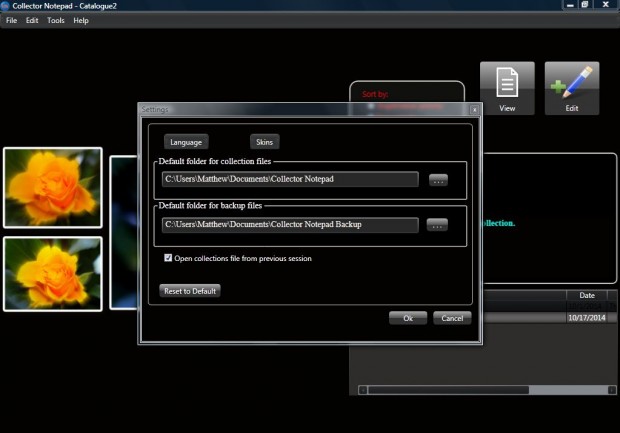Click the left arrow of the horizontal scrollbar
This screenshot has width=620, height=433.
(x=363, y=389)
